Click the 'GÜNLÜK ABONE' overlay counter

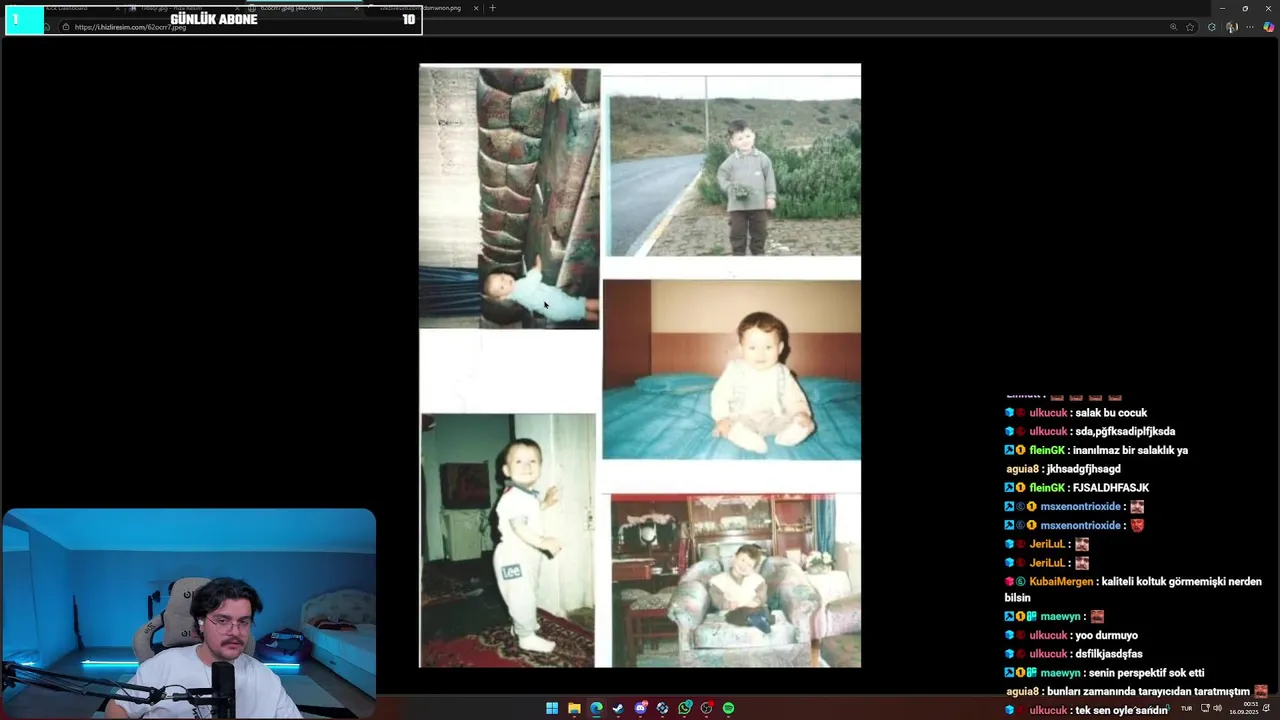tap(213, 19)
